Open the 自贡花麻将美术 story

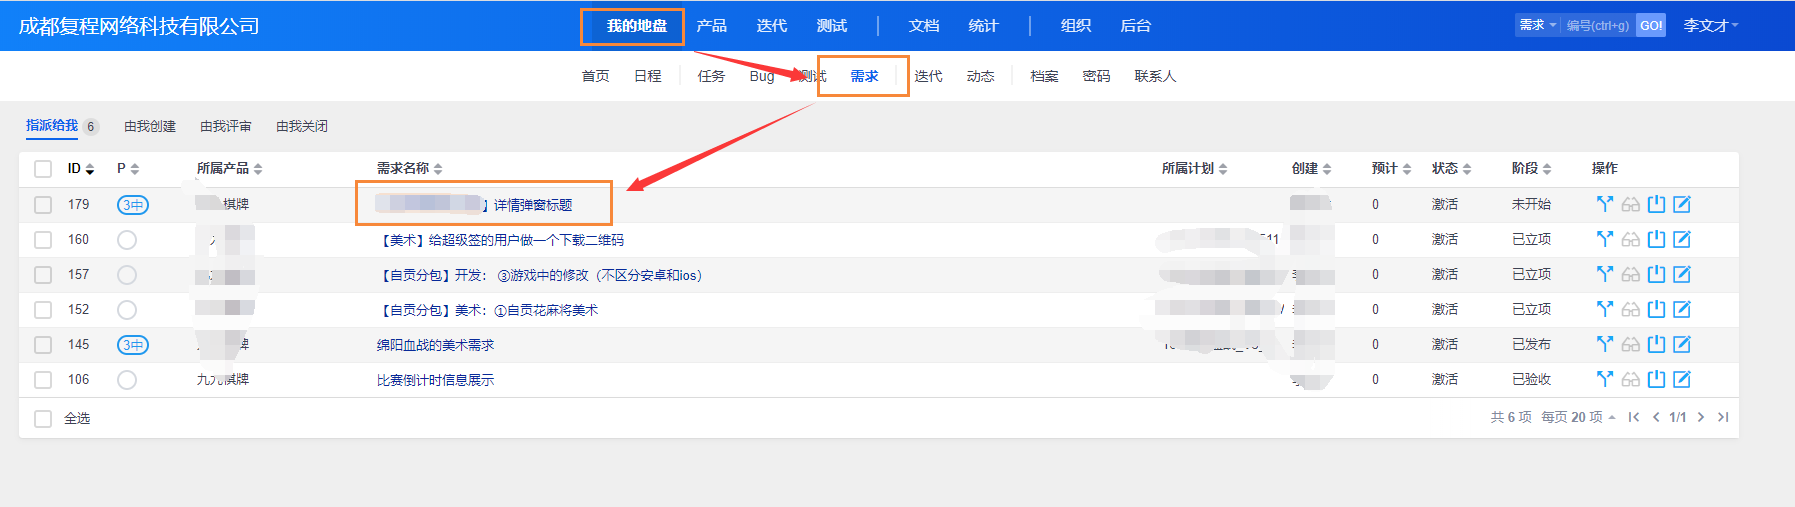(487, 310)
